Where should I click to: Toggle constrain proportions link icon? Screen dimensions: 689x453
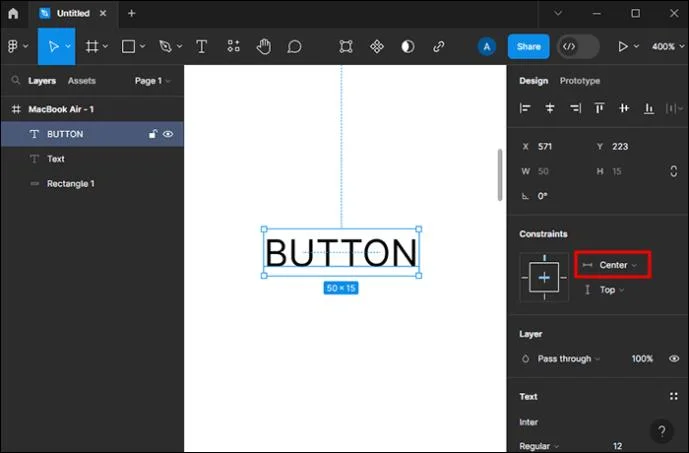point(674,171)
